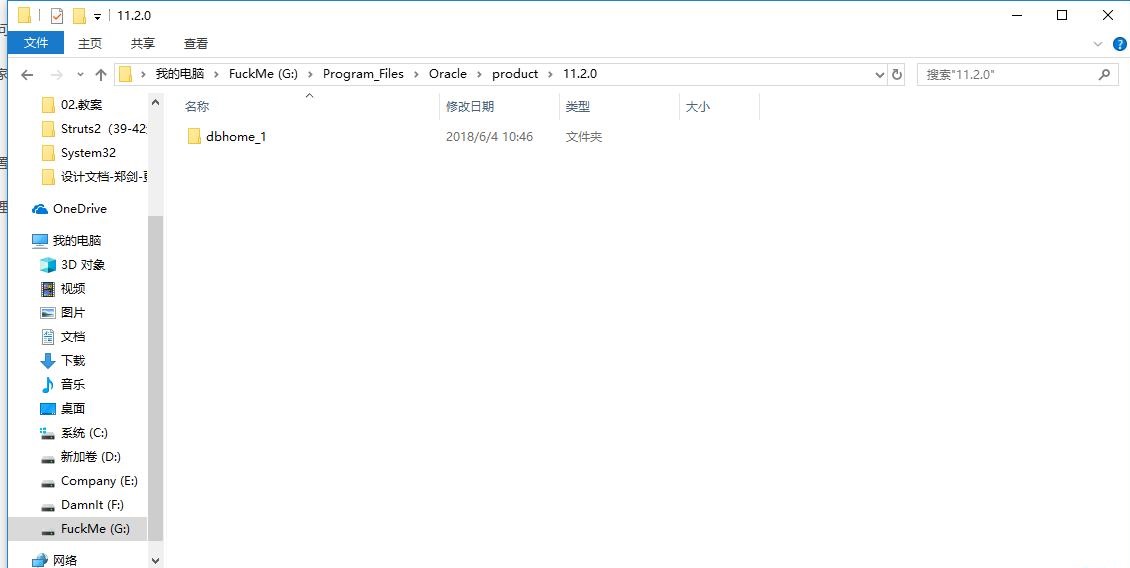Click the Properties quick access icon
The image size is (1130, 568).
[57, 16]
